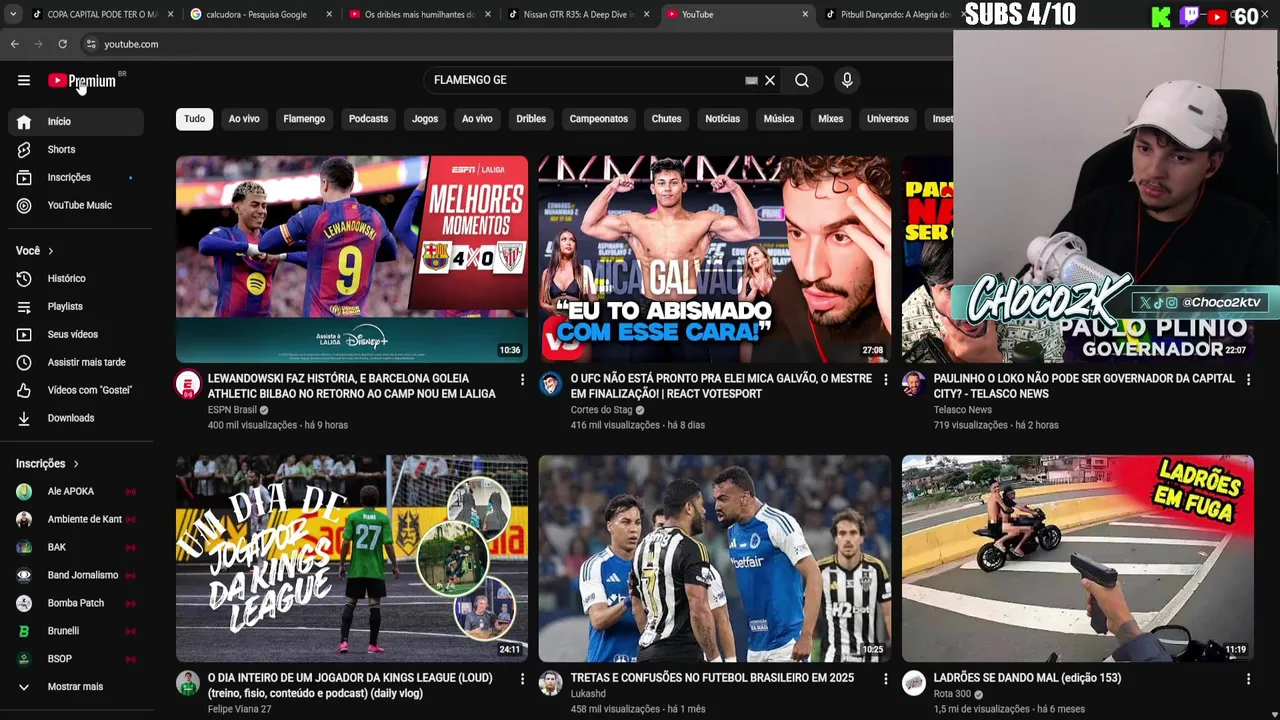Select the first Ao vivo chip
Image resolution: width=1280 pixels, height=720 pixels.
coord(244,118)
